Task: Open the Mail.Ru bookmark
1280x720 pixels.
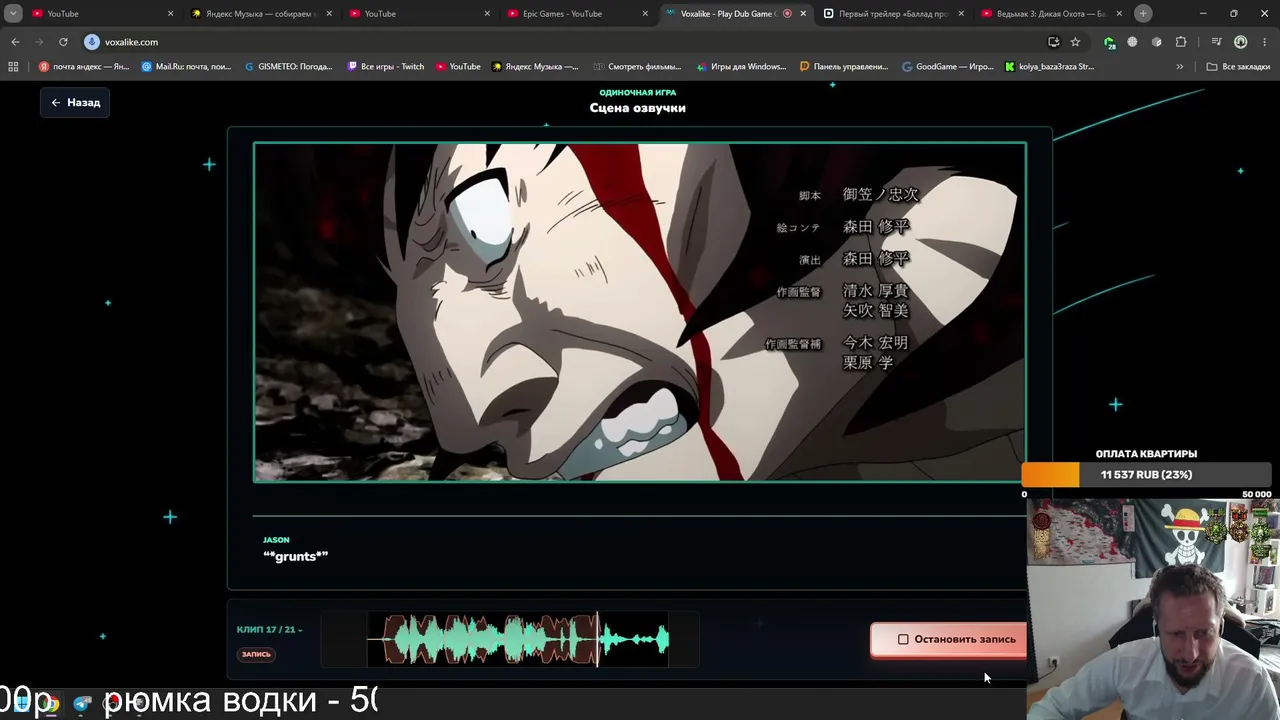Action: pos(186,67)
